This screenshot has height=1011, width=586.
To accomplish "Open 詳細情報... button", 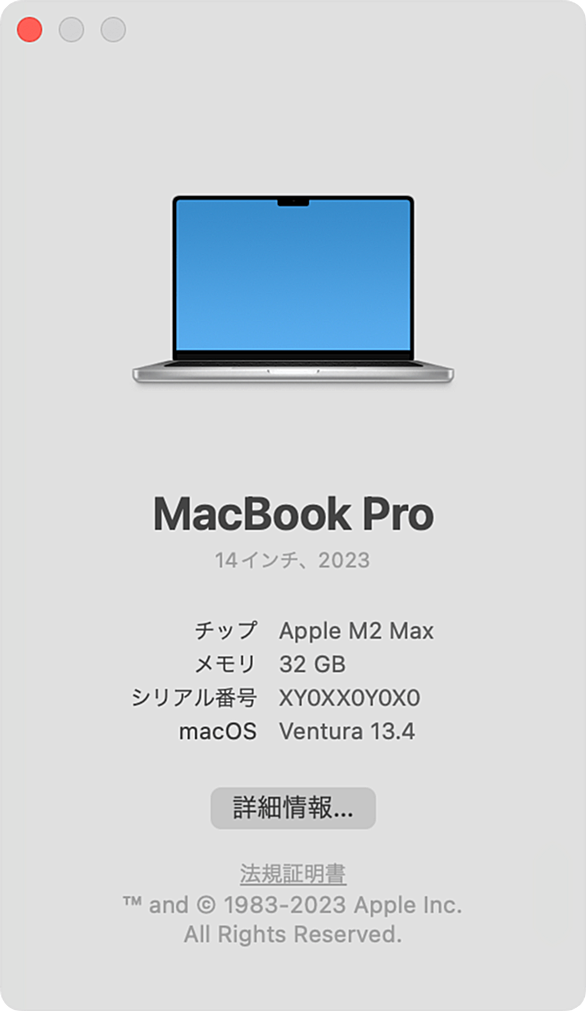I will (x=293, y=808).
